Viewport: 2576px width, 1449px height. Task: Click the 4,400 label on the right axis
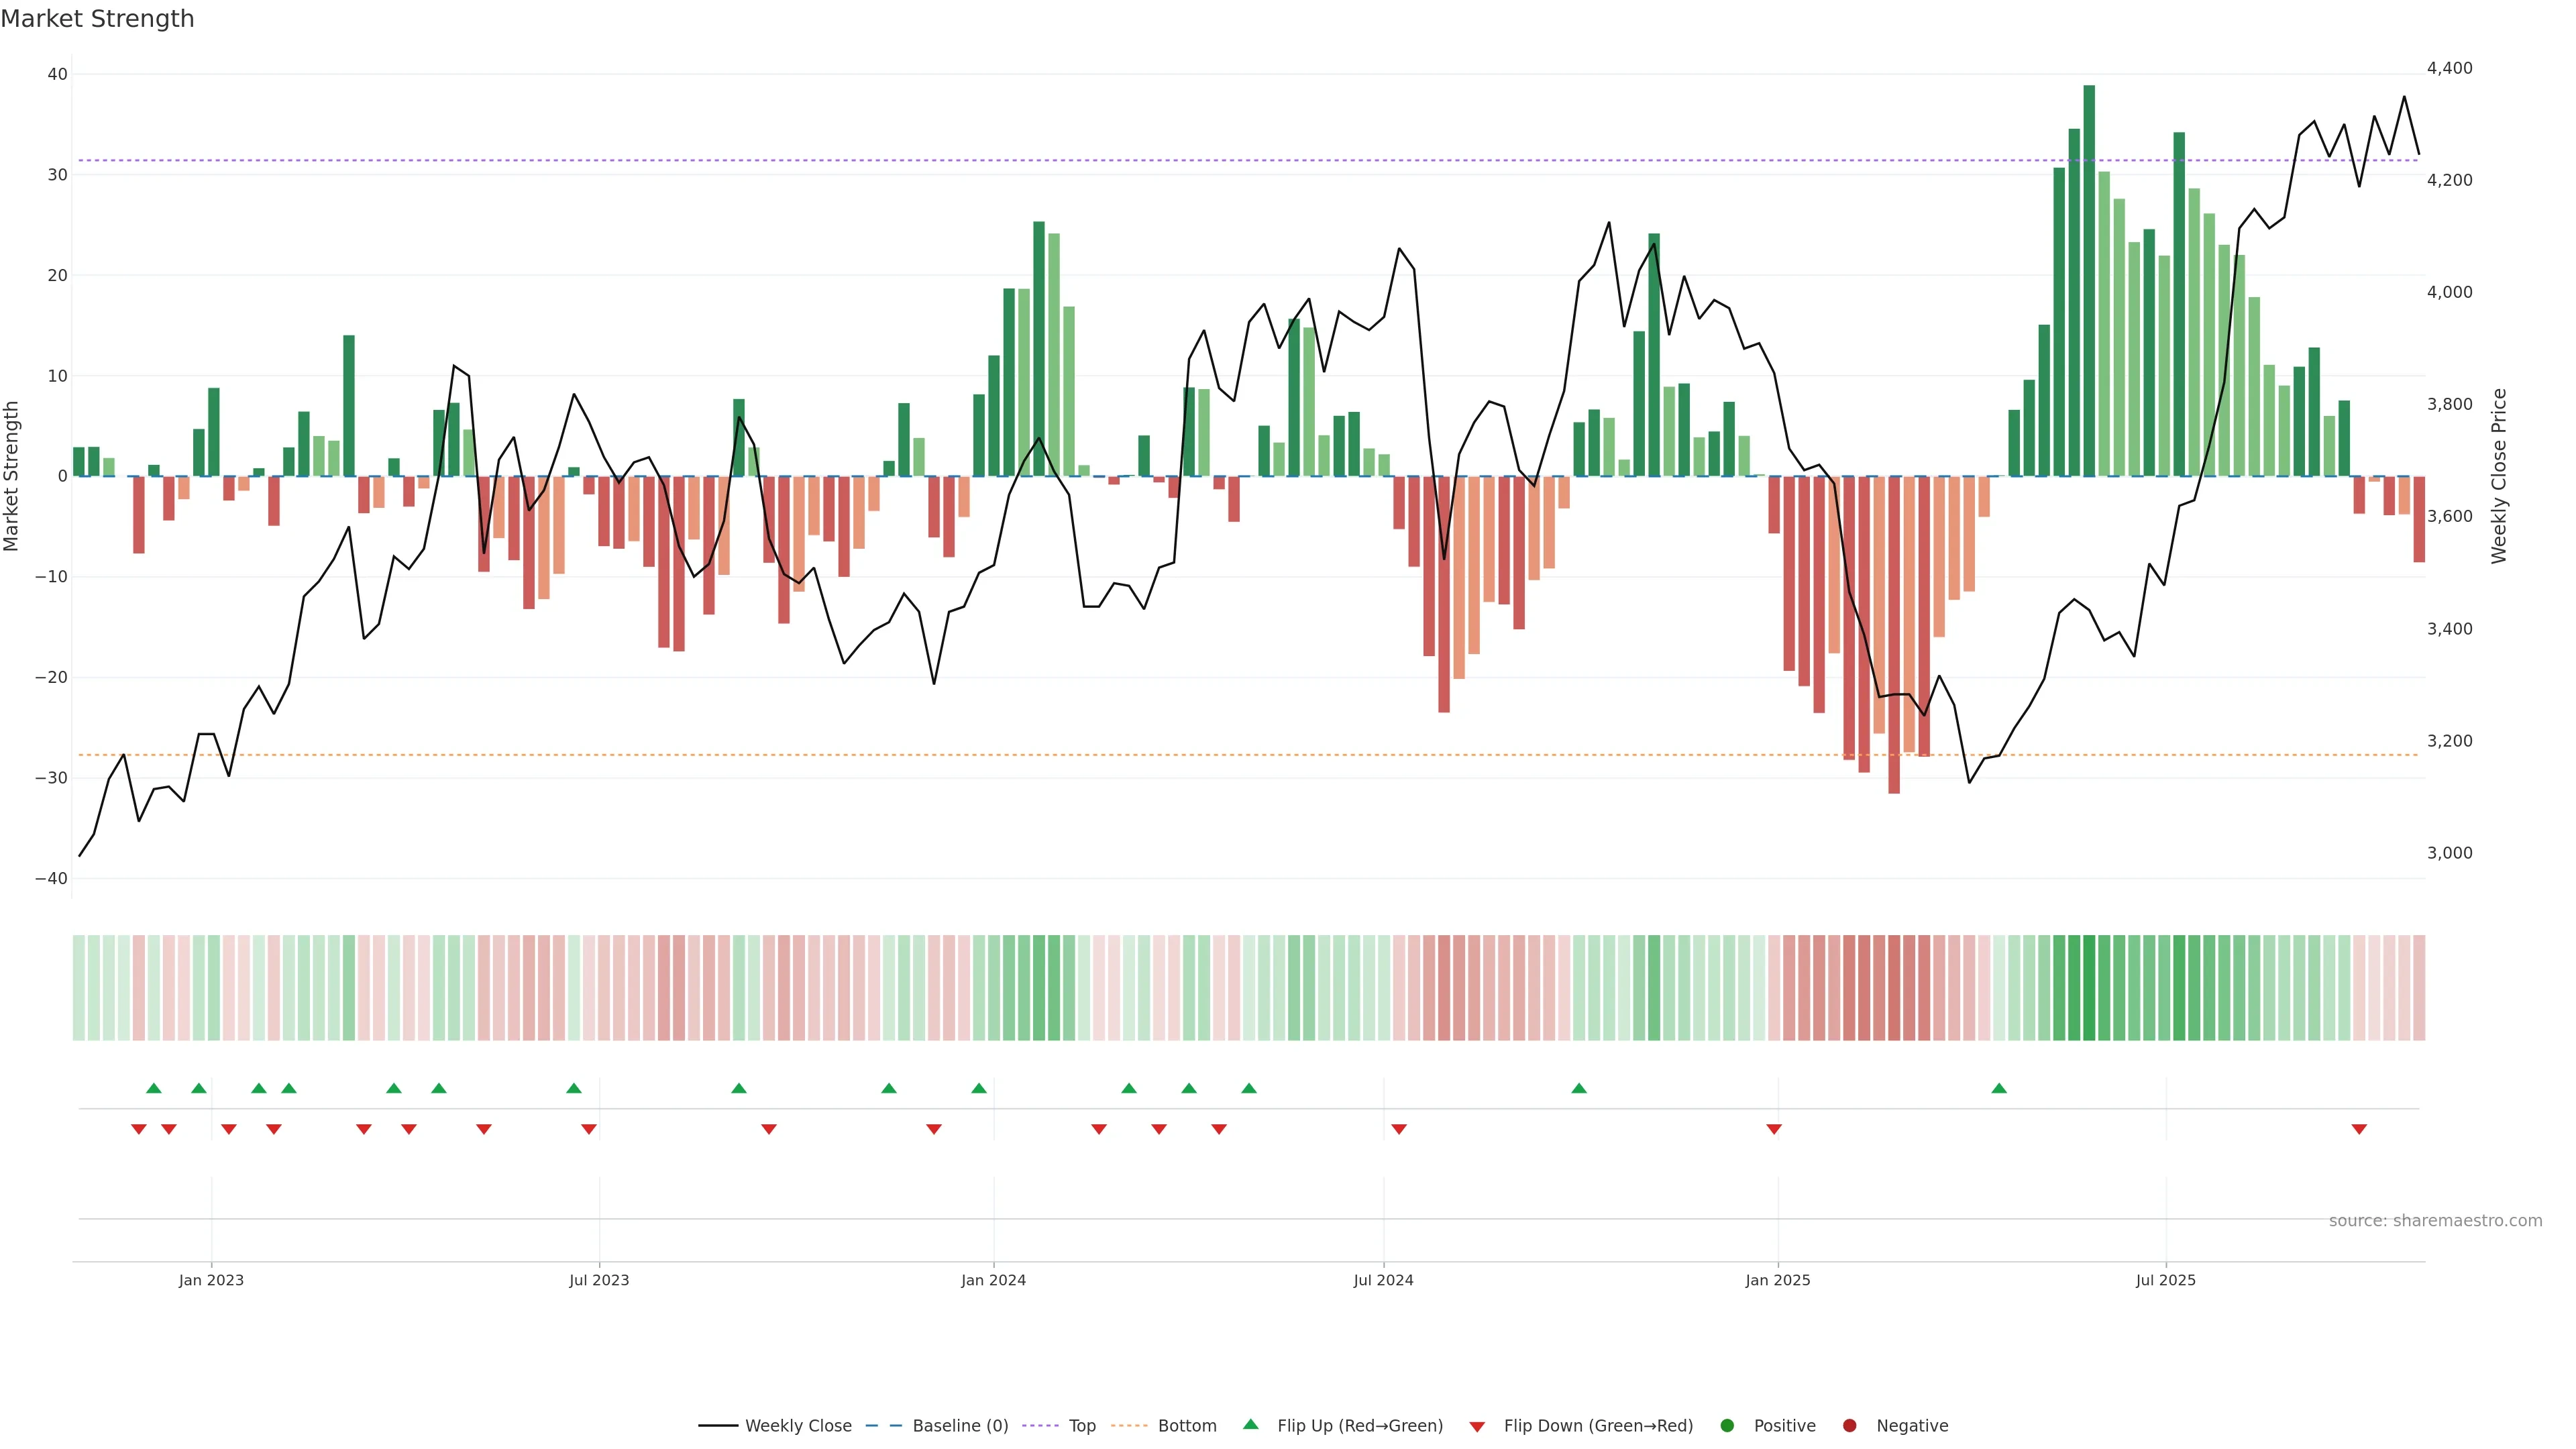point(2449,68)
